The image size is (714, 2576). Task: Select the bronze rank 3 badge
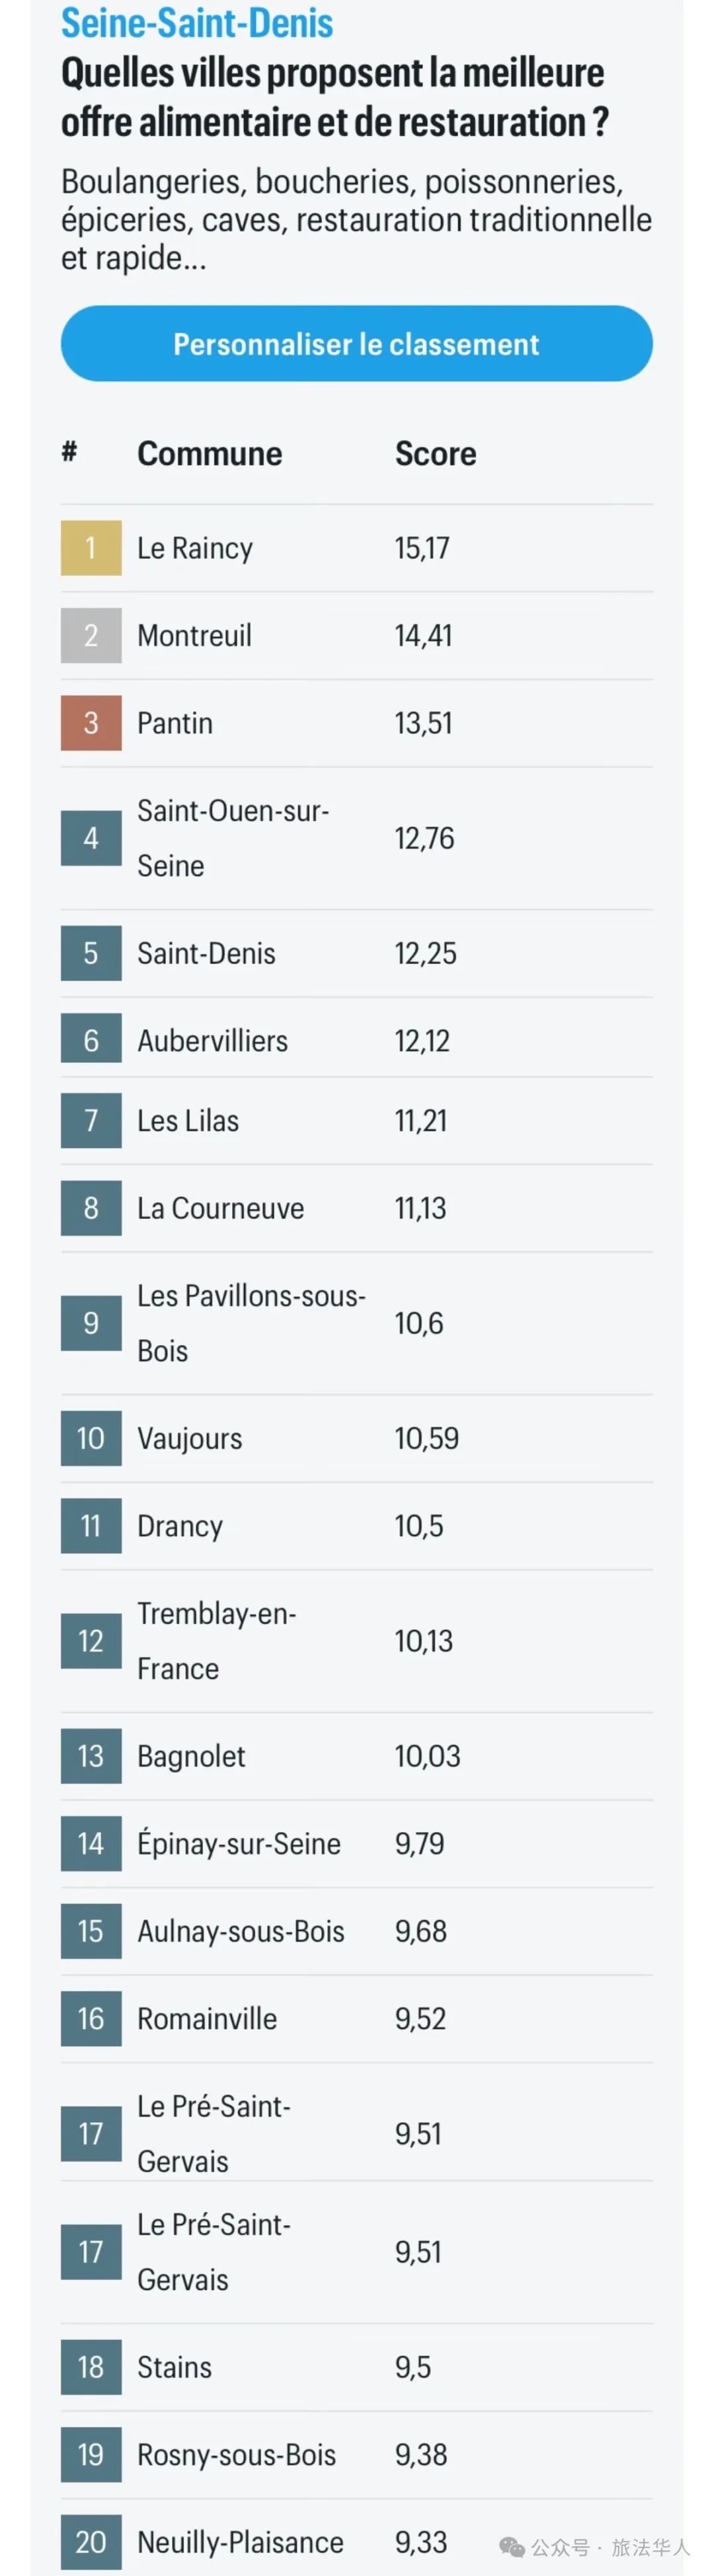pos(91,723)
